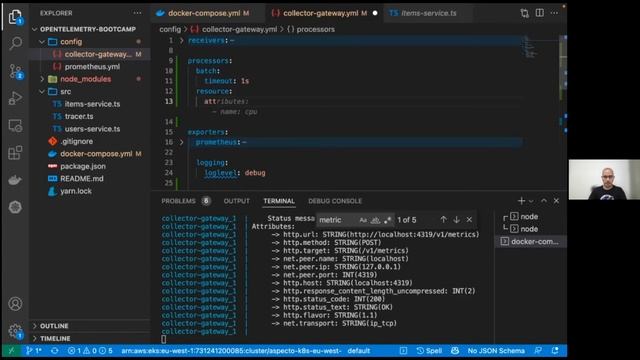640x360 pixels.
Task: Click the compare changes icon in editor toolbar
Action: click(524, 13)
